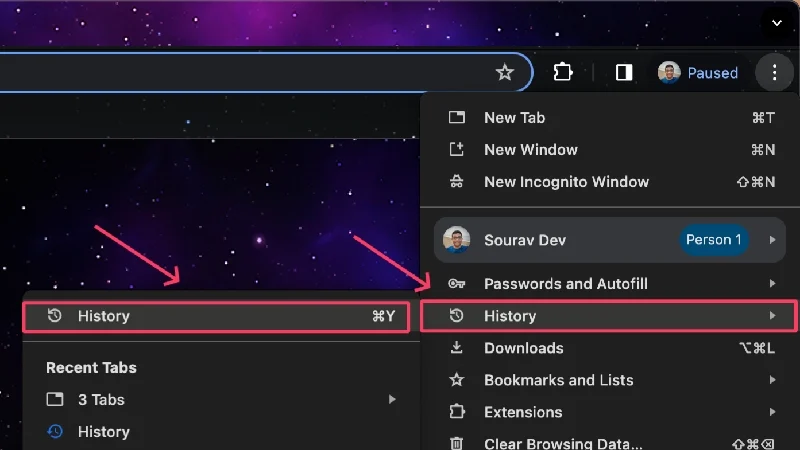
Task: Select New Tab from the menu
Action: 514,117
